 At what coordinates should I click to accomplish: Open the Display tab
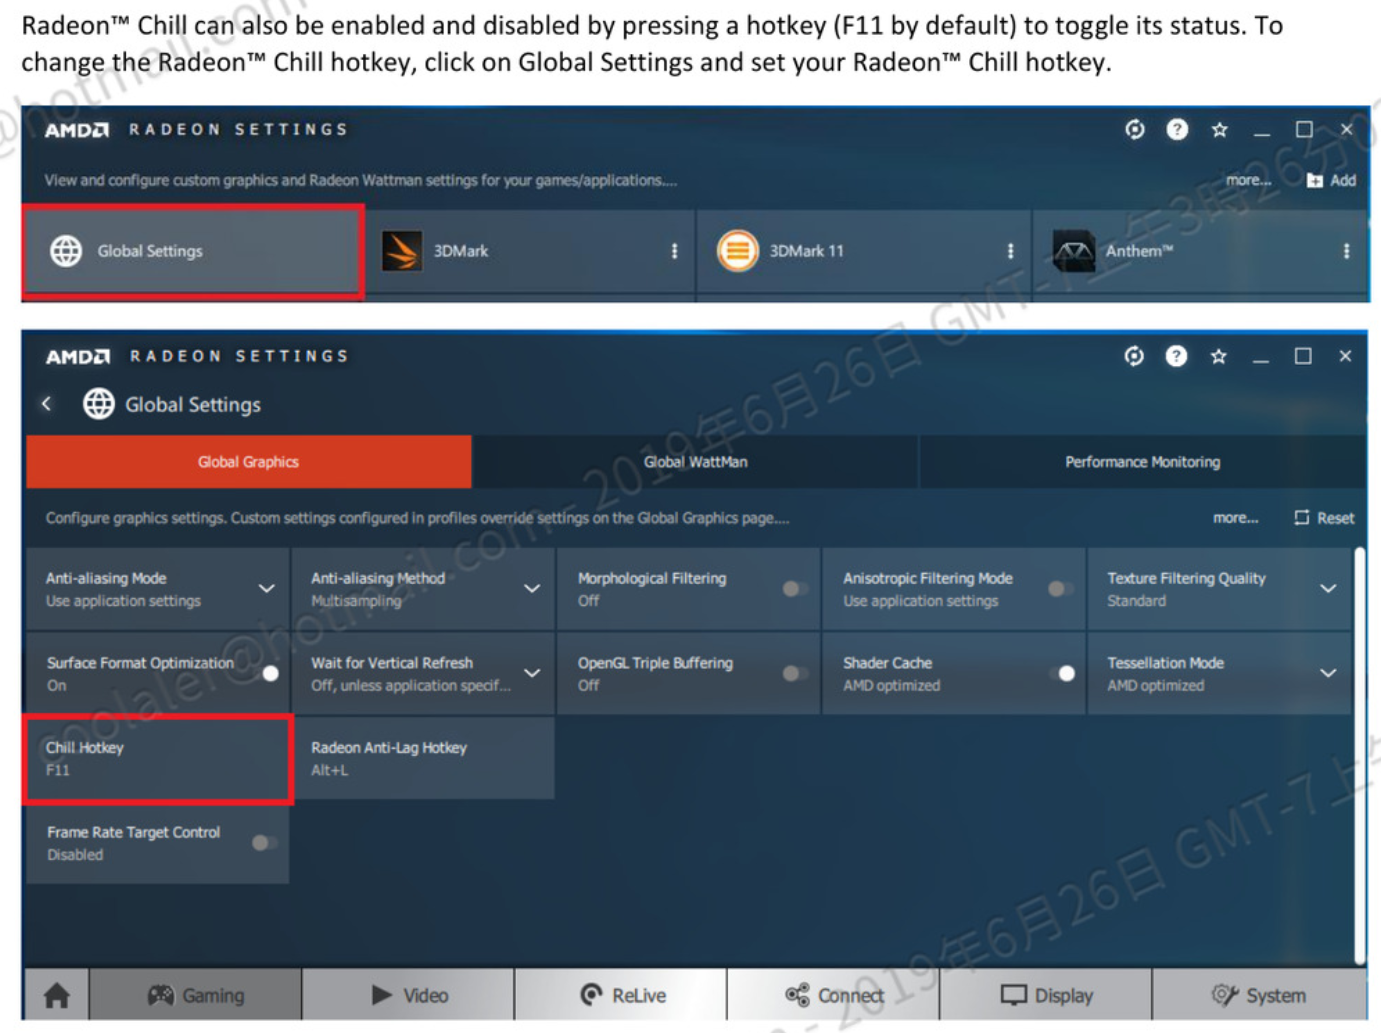(1046, 995)
